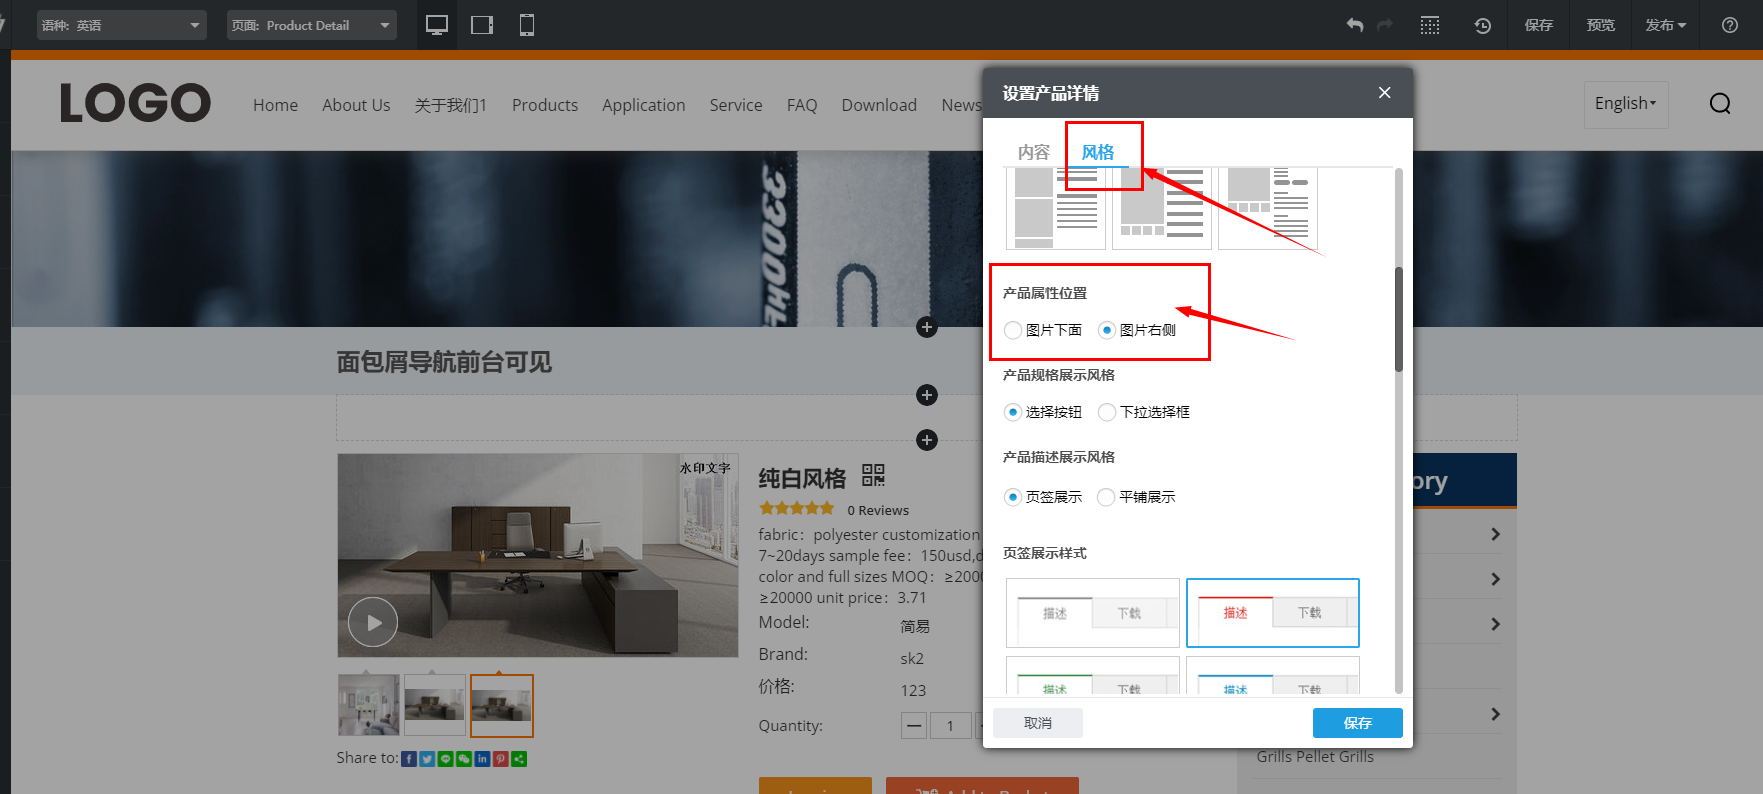Select 下拉选择框 radio option
The image size is (1763, 794).
[x=1107, y=412]
